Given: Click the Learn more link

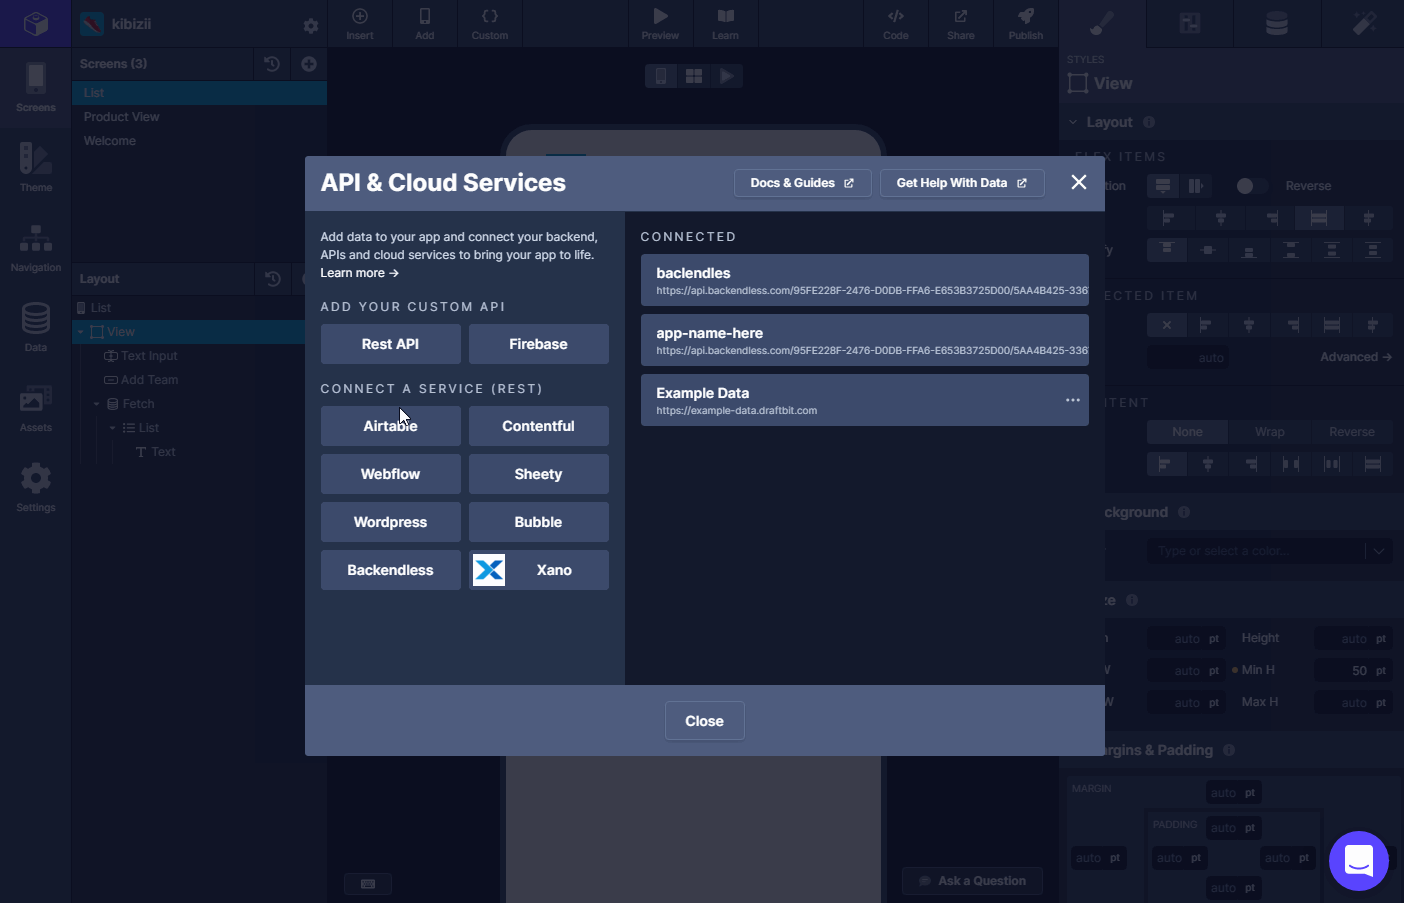Looking at the screenshot, I should click(x=359, y=273).
